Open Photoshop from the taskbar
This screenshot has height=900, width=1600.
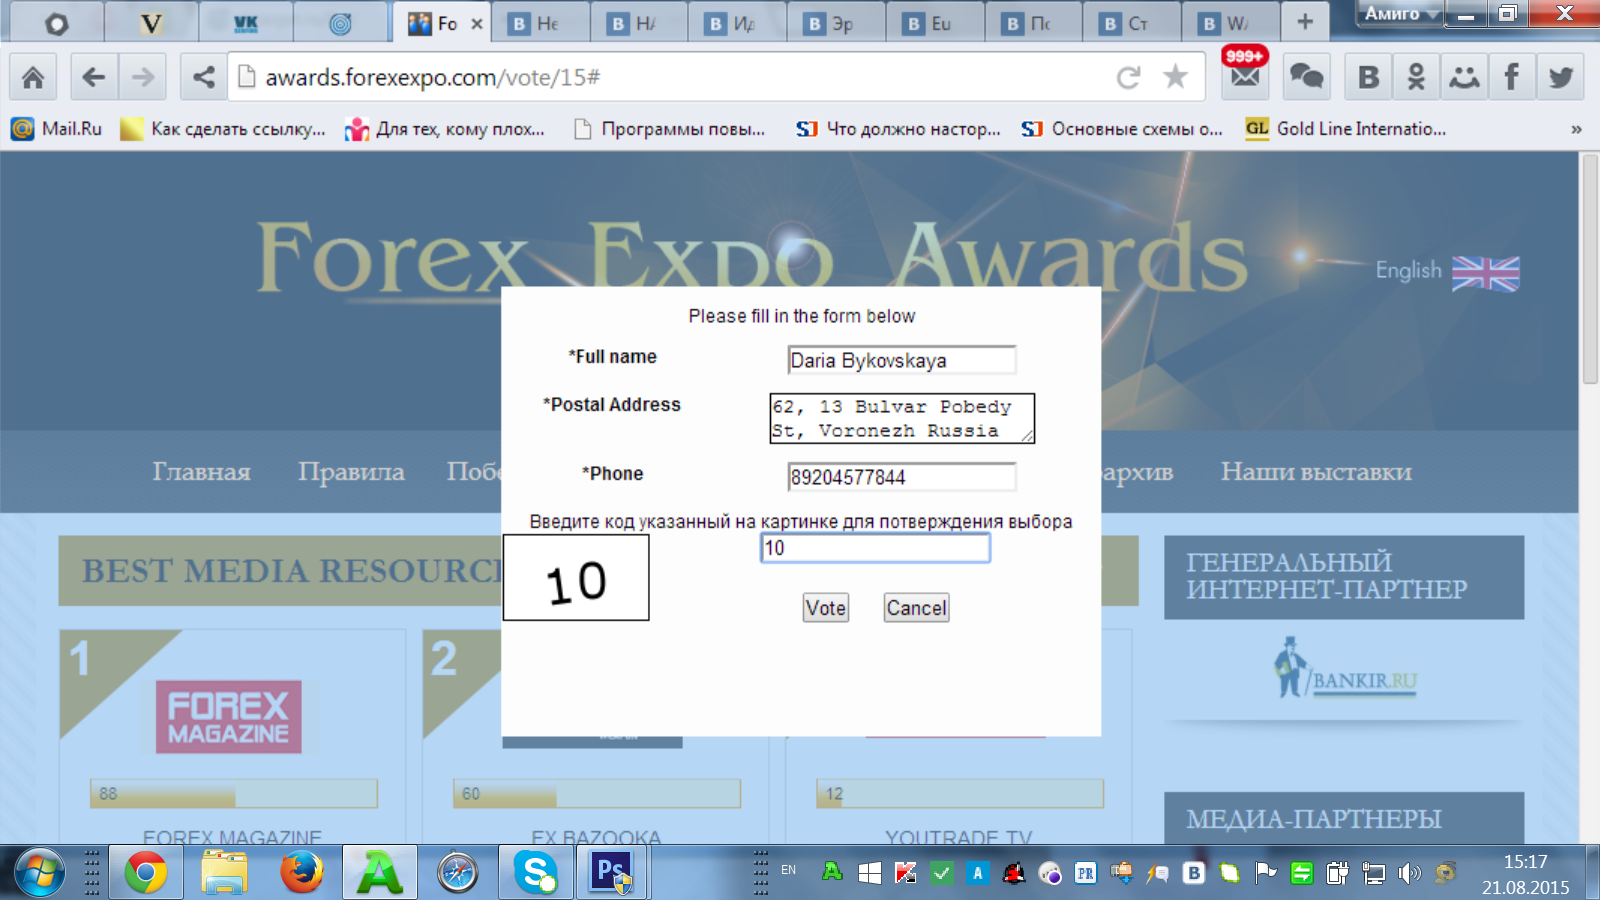pos(612,873)
